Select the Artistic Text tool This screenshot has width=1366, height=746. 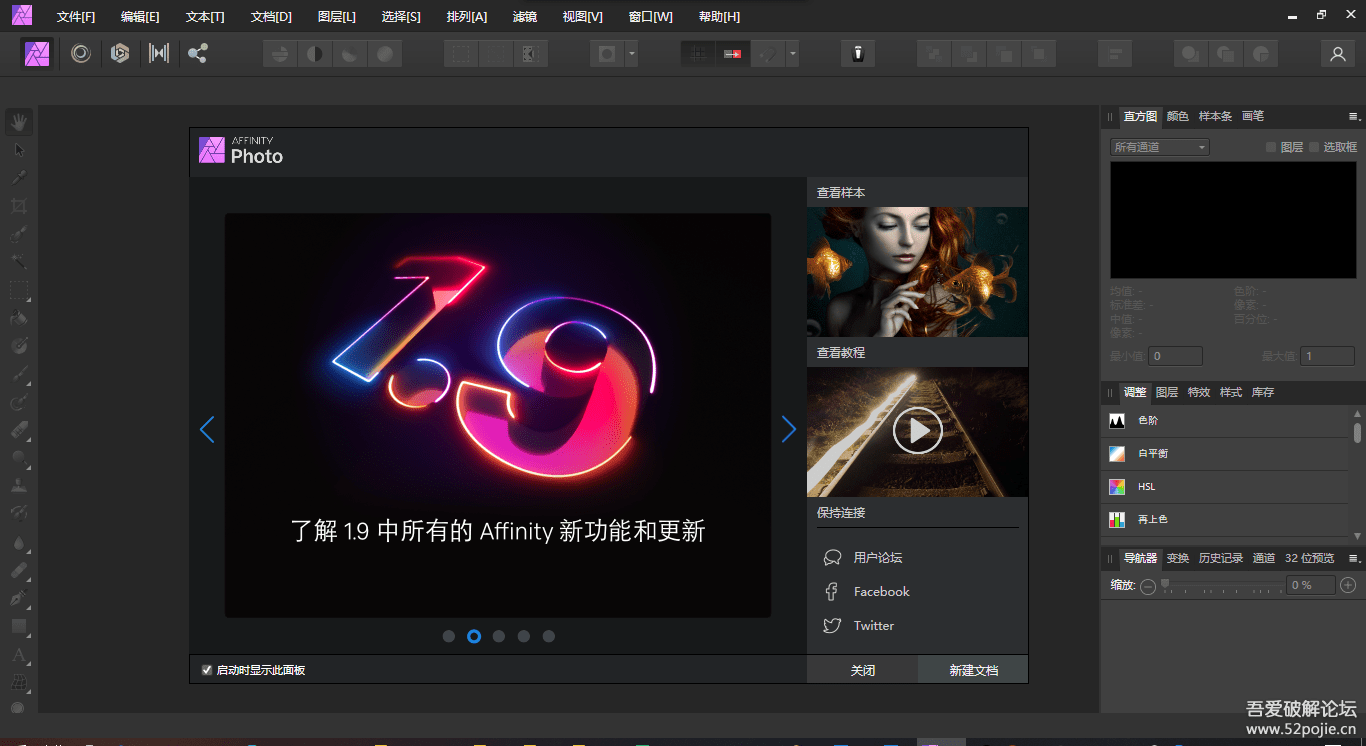point(19,655)
